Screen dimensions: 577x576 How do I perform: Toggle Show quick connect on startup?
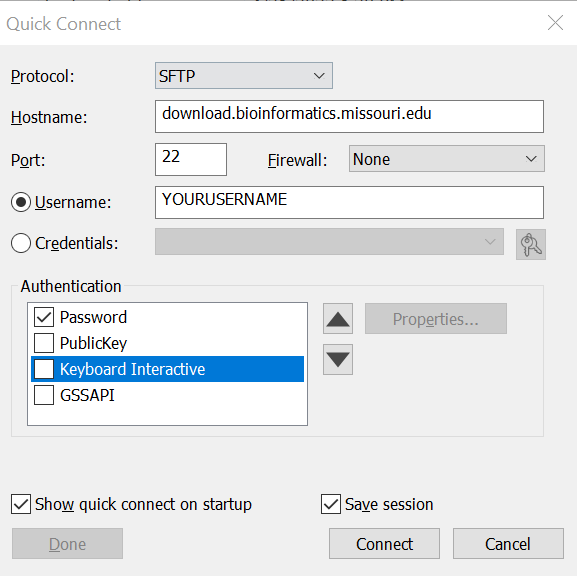[x=21, y=504]
